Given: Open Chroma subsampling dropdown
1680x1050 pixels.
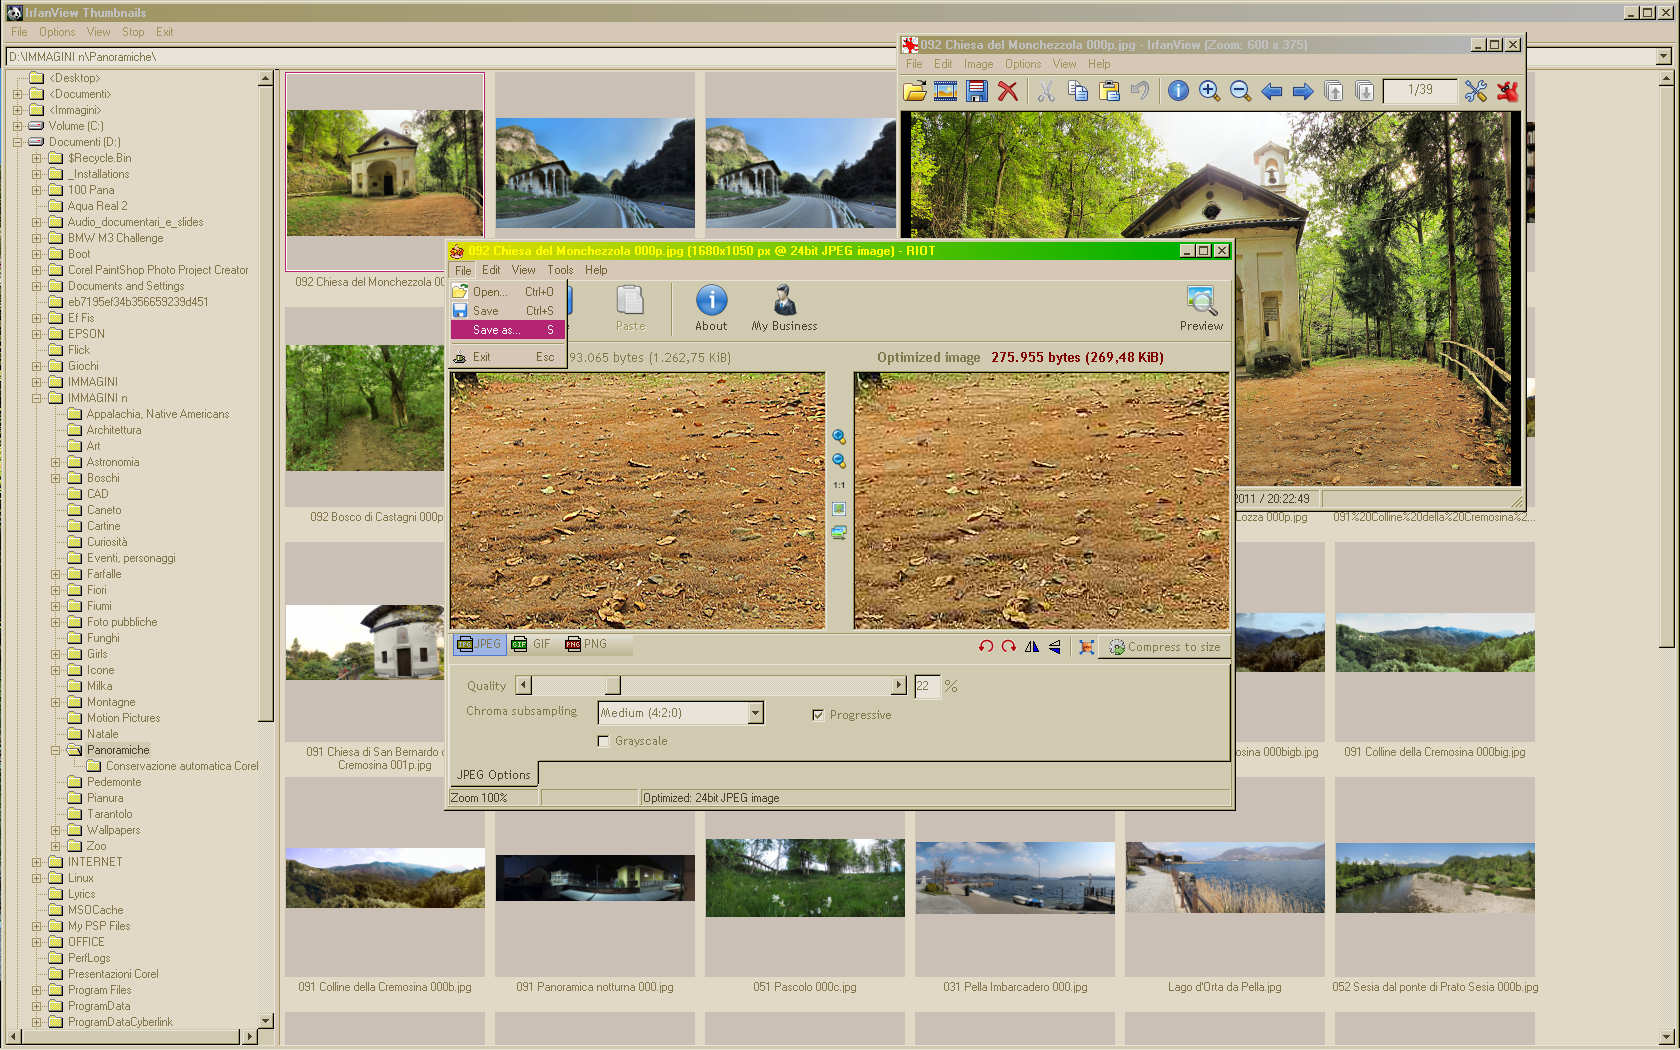Looking at the screenshot, I should pyautogui.click(x=756, y=713).
